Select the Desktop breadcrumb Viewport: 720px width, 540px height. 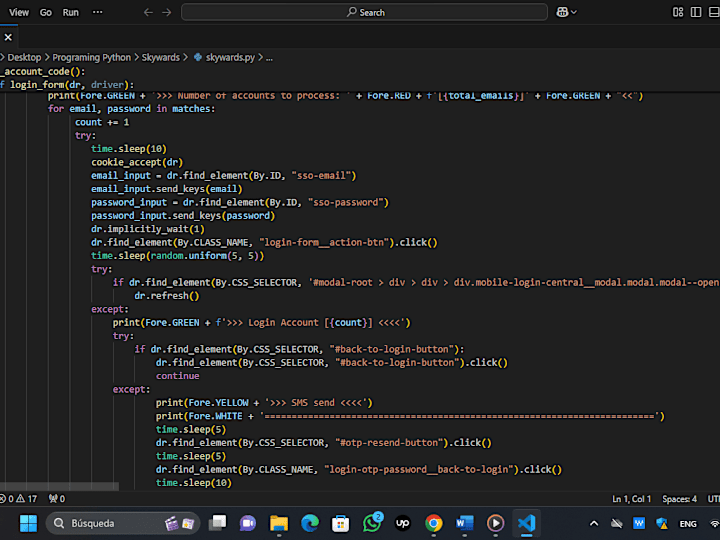pyautogui.click(x=24, y=57)
